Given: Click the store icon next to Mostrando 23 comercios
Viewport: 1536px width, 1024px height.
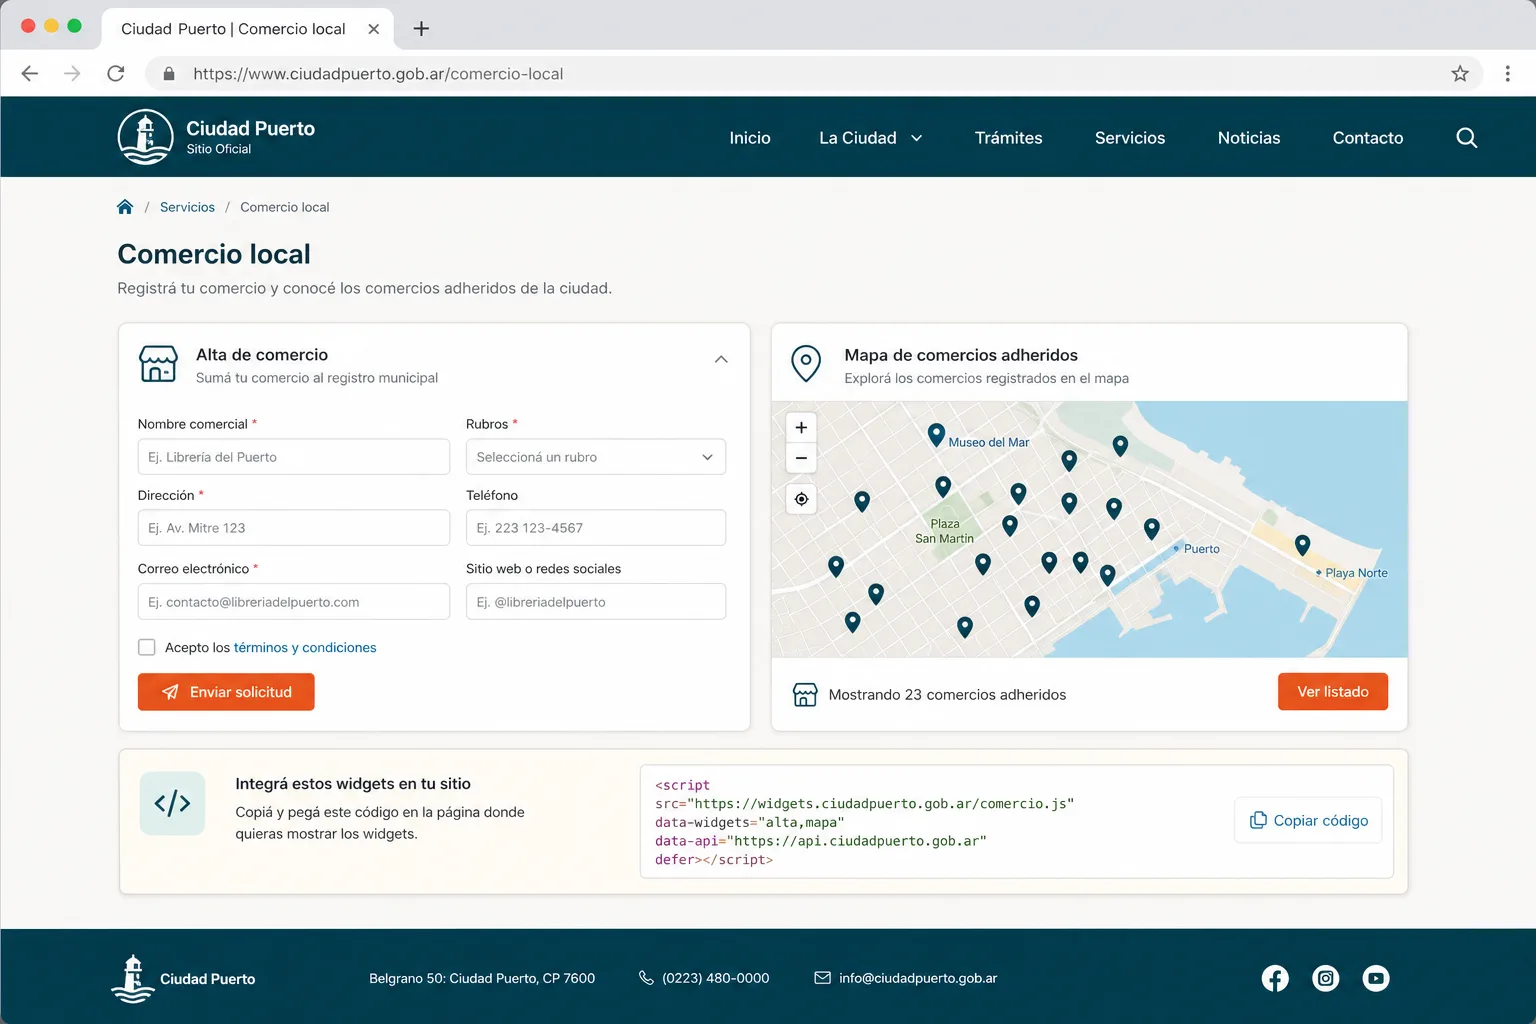Looking at the screenshot, I should (805, 694).
